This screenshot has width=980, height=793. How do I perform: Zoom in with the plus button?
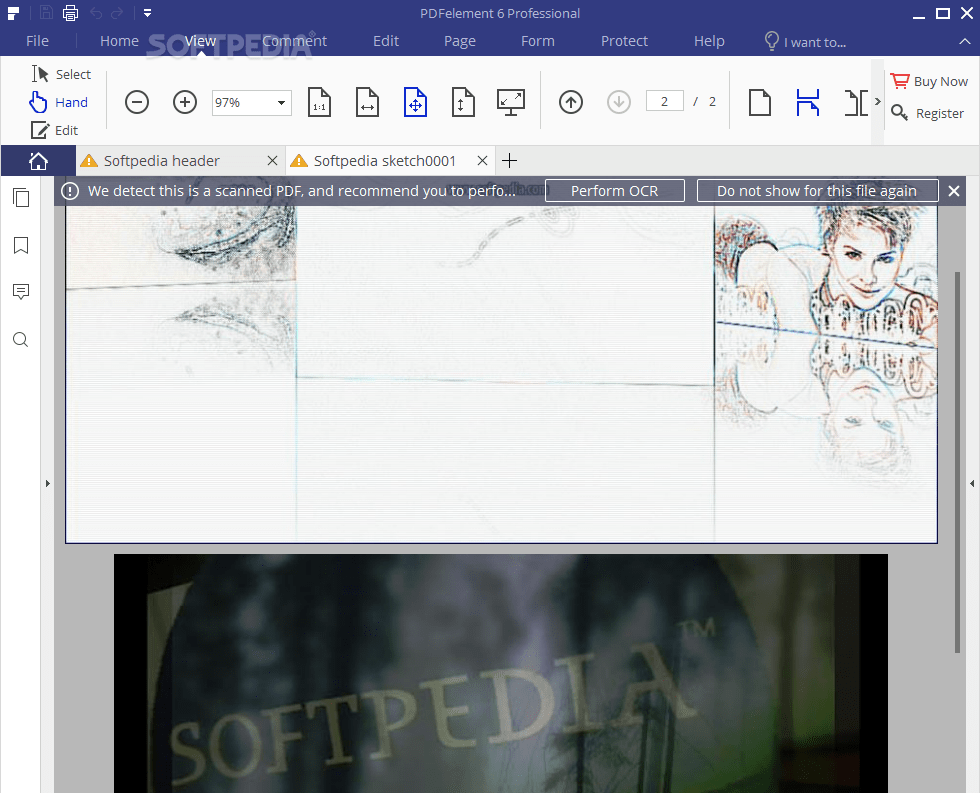click(184, 102)
